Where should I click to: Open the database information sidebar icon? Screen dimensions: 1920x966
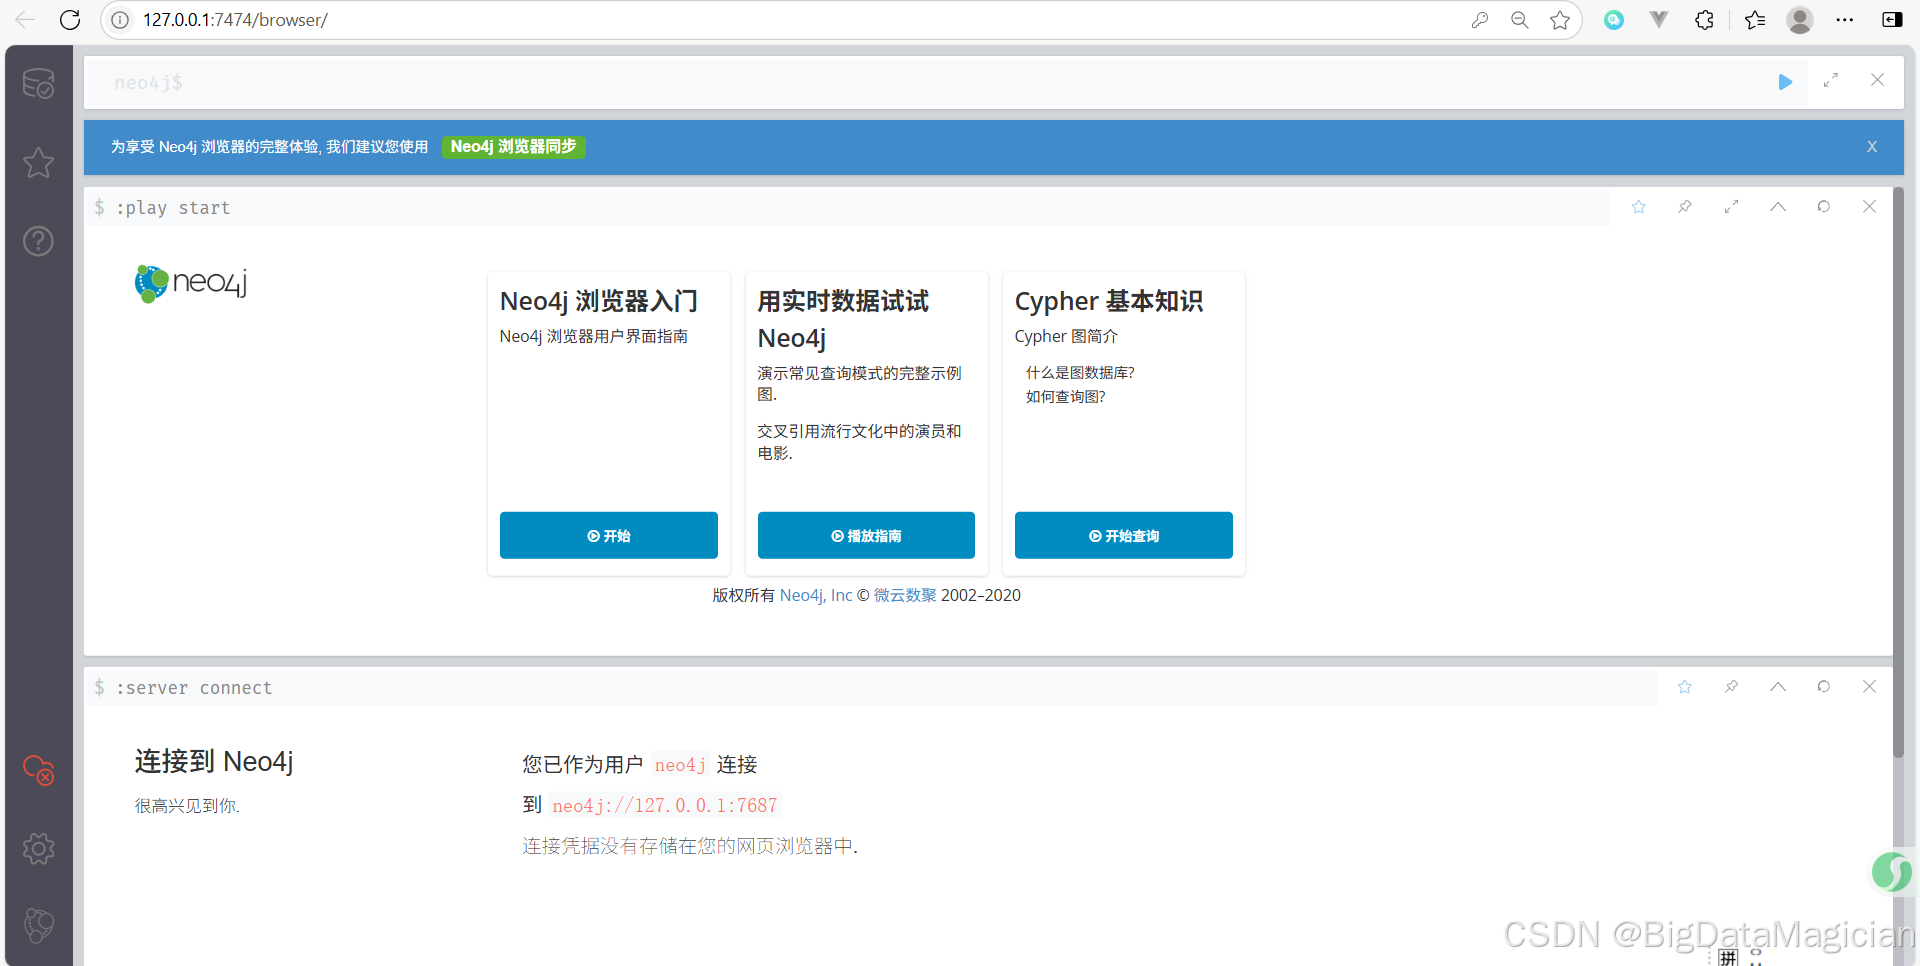(38, 83)
